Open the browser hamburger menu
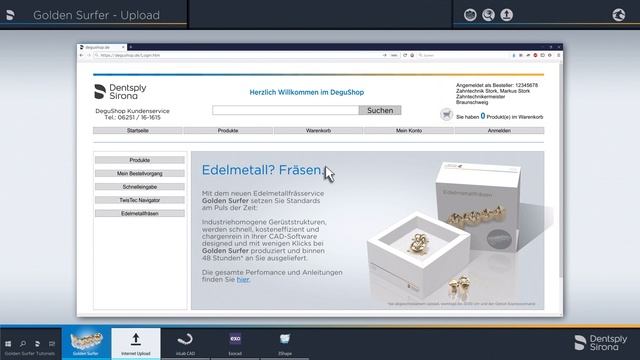 559,55
